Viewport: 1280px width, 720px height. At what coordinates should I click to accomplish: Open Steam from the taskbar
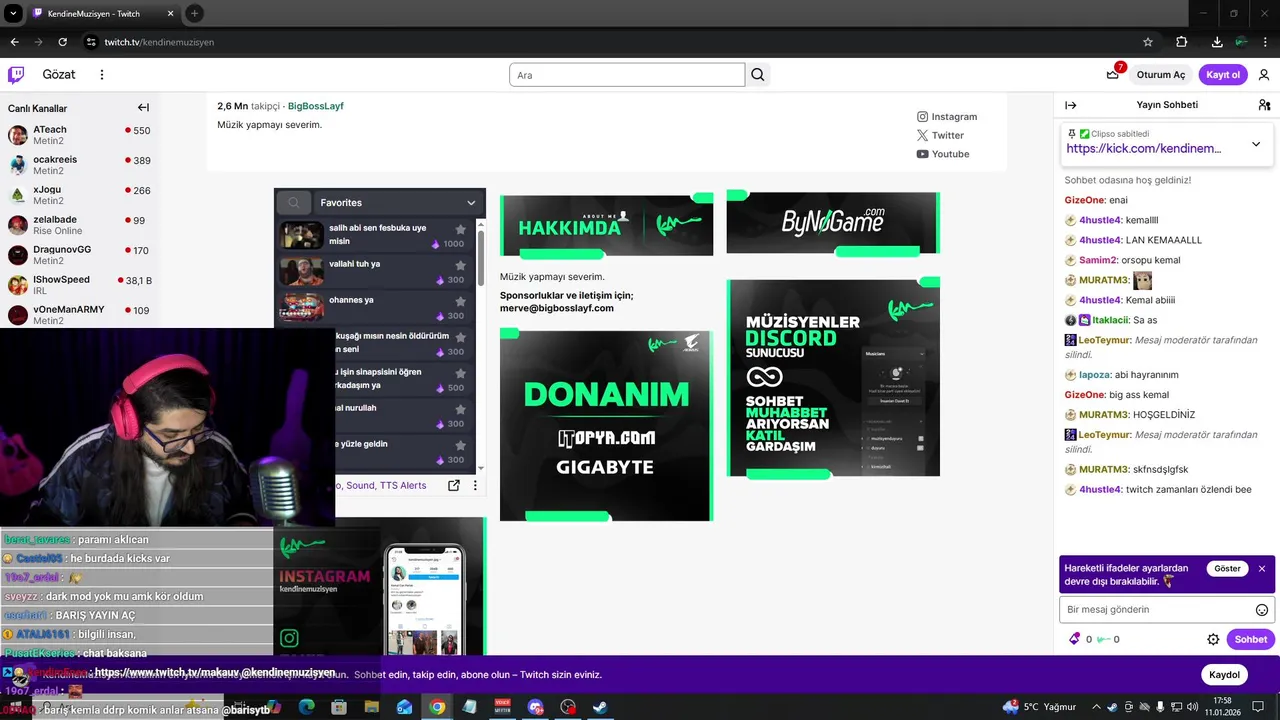(x=600, y=707)
